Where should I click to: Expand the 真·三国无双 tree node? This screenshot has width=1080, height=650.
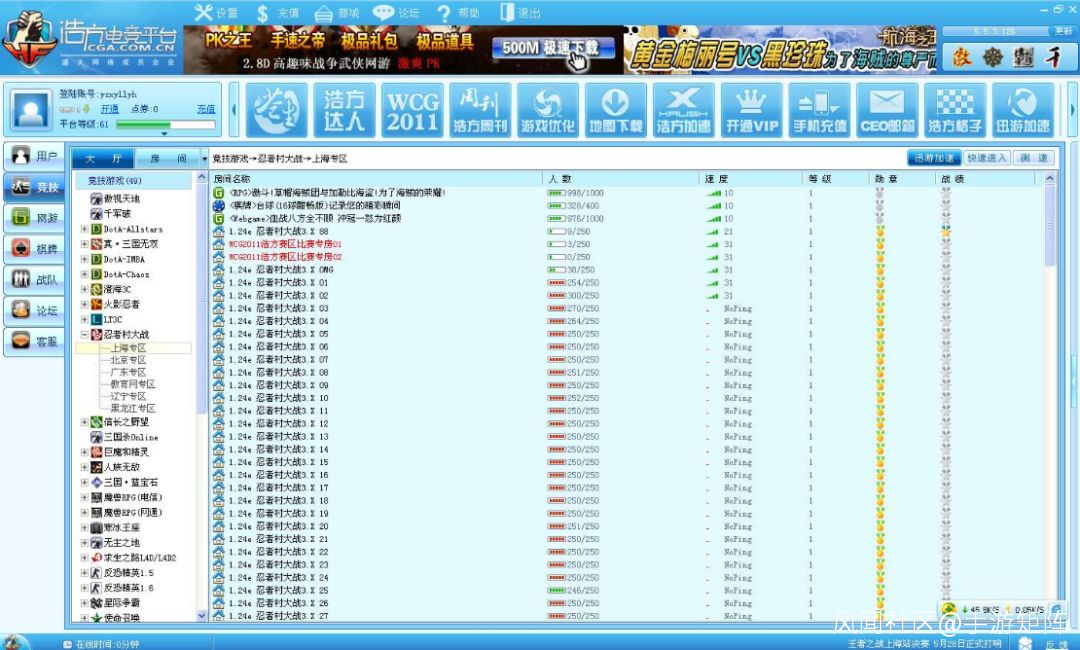(x=84, y=244)
